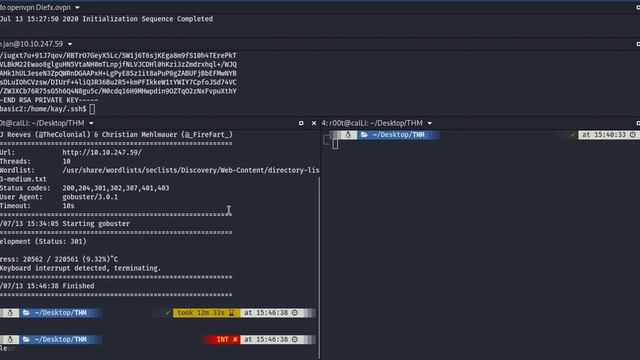Click the folder icon on the INT prompt line
Viewport: 640px width, 360px height.
click(26, 339)
